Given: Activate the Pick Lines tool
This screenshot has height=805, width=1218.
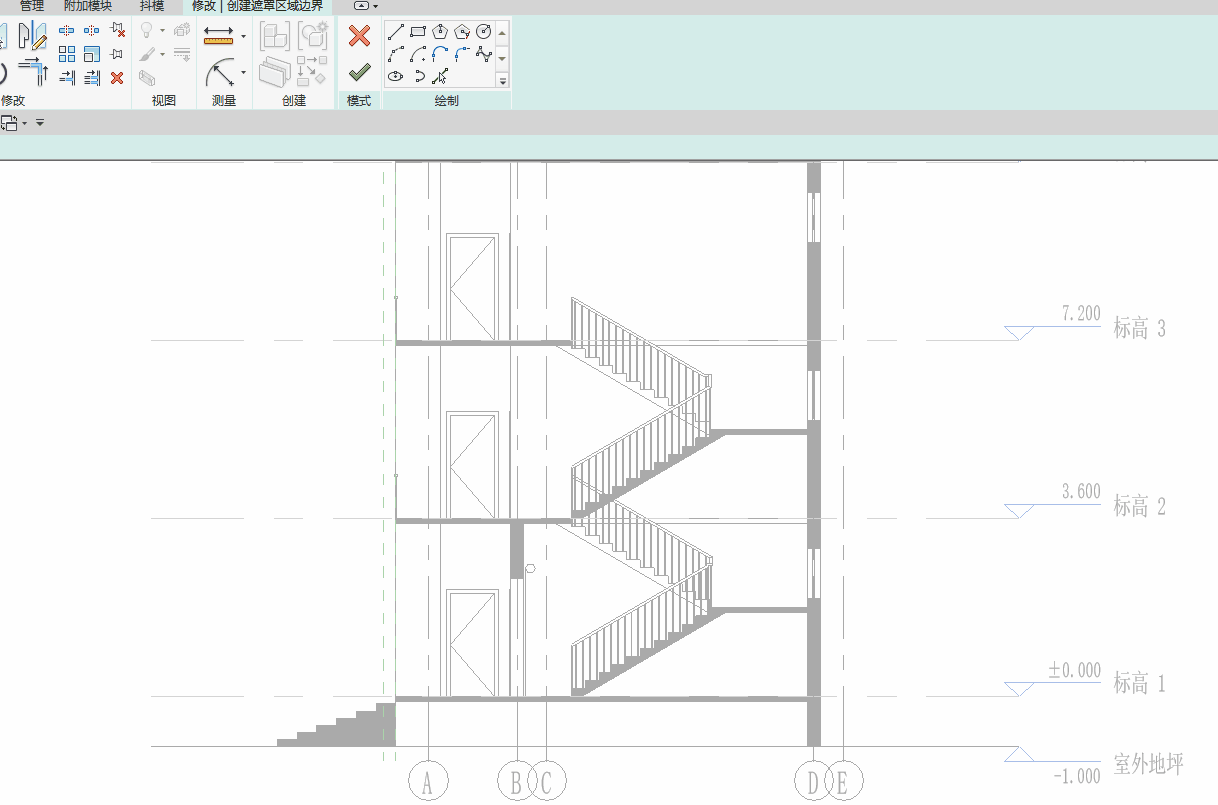Looking at the screenshot, I should [x=439, y=76].
